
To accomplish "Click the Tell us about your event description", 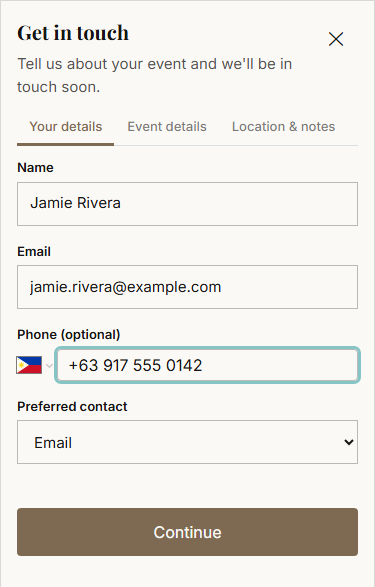I will (x=154, y=75).
